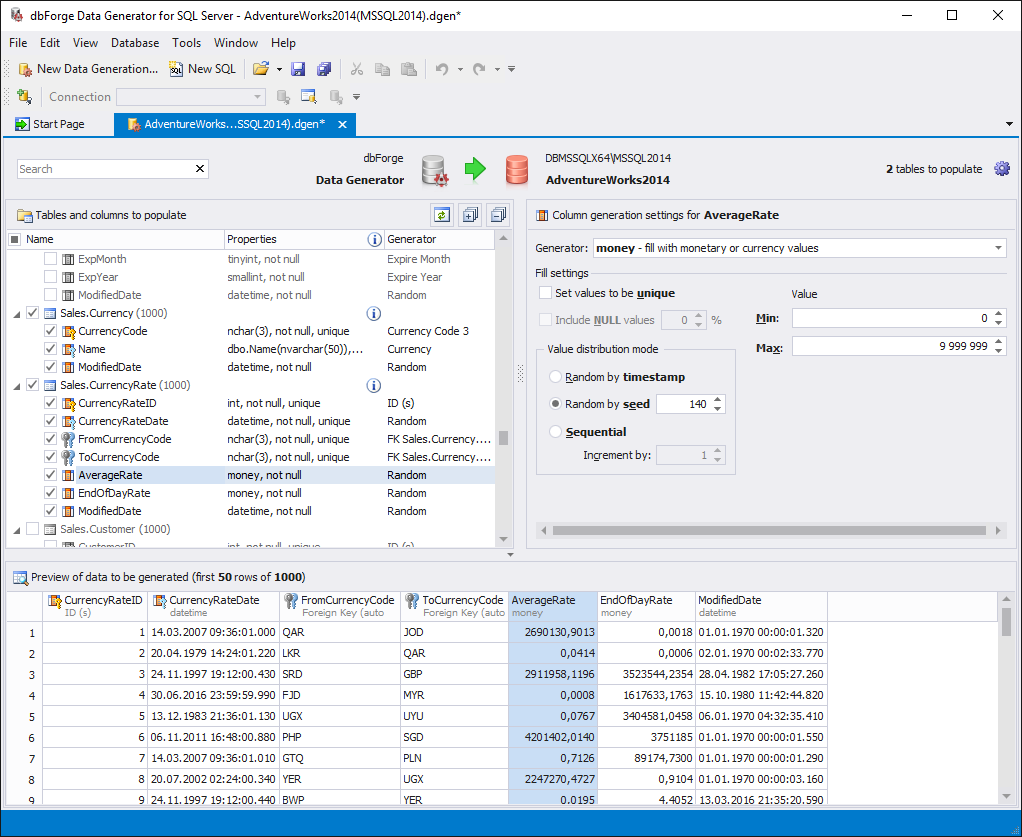The image size is (1022, 837).
Task: Uncheck the AverageRate column checkbox
Action: click(x=50, y=475)
